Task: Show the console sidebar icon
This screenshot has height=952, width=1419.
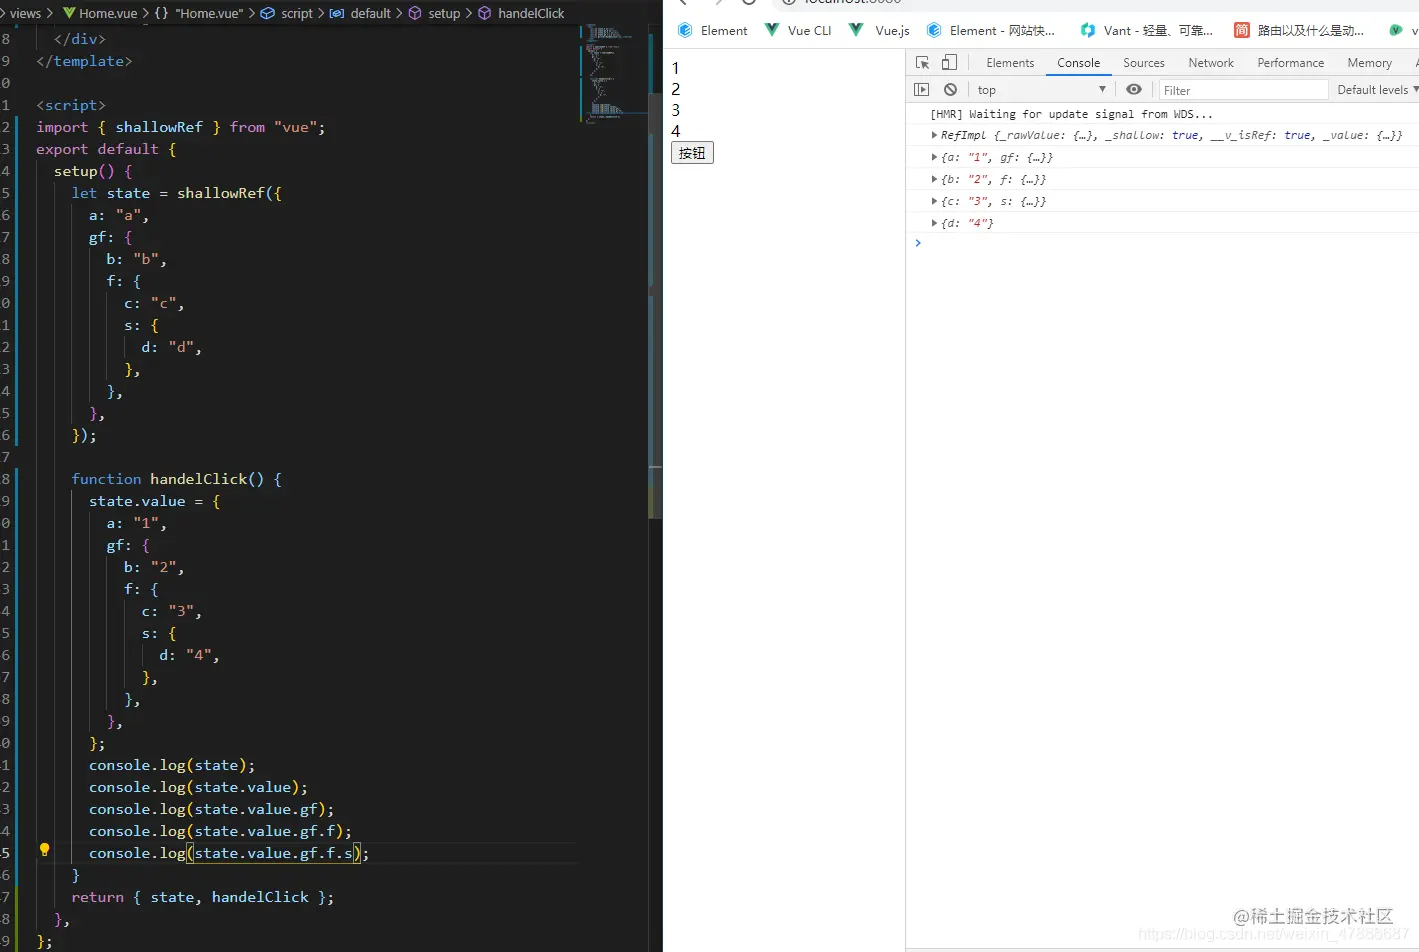Action: pos(922,90)
